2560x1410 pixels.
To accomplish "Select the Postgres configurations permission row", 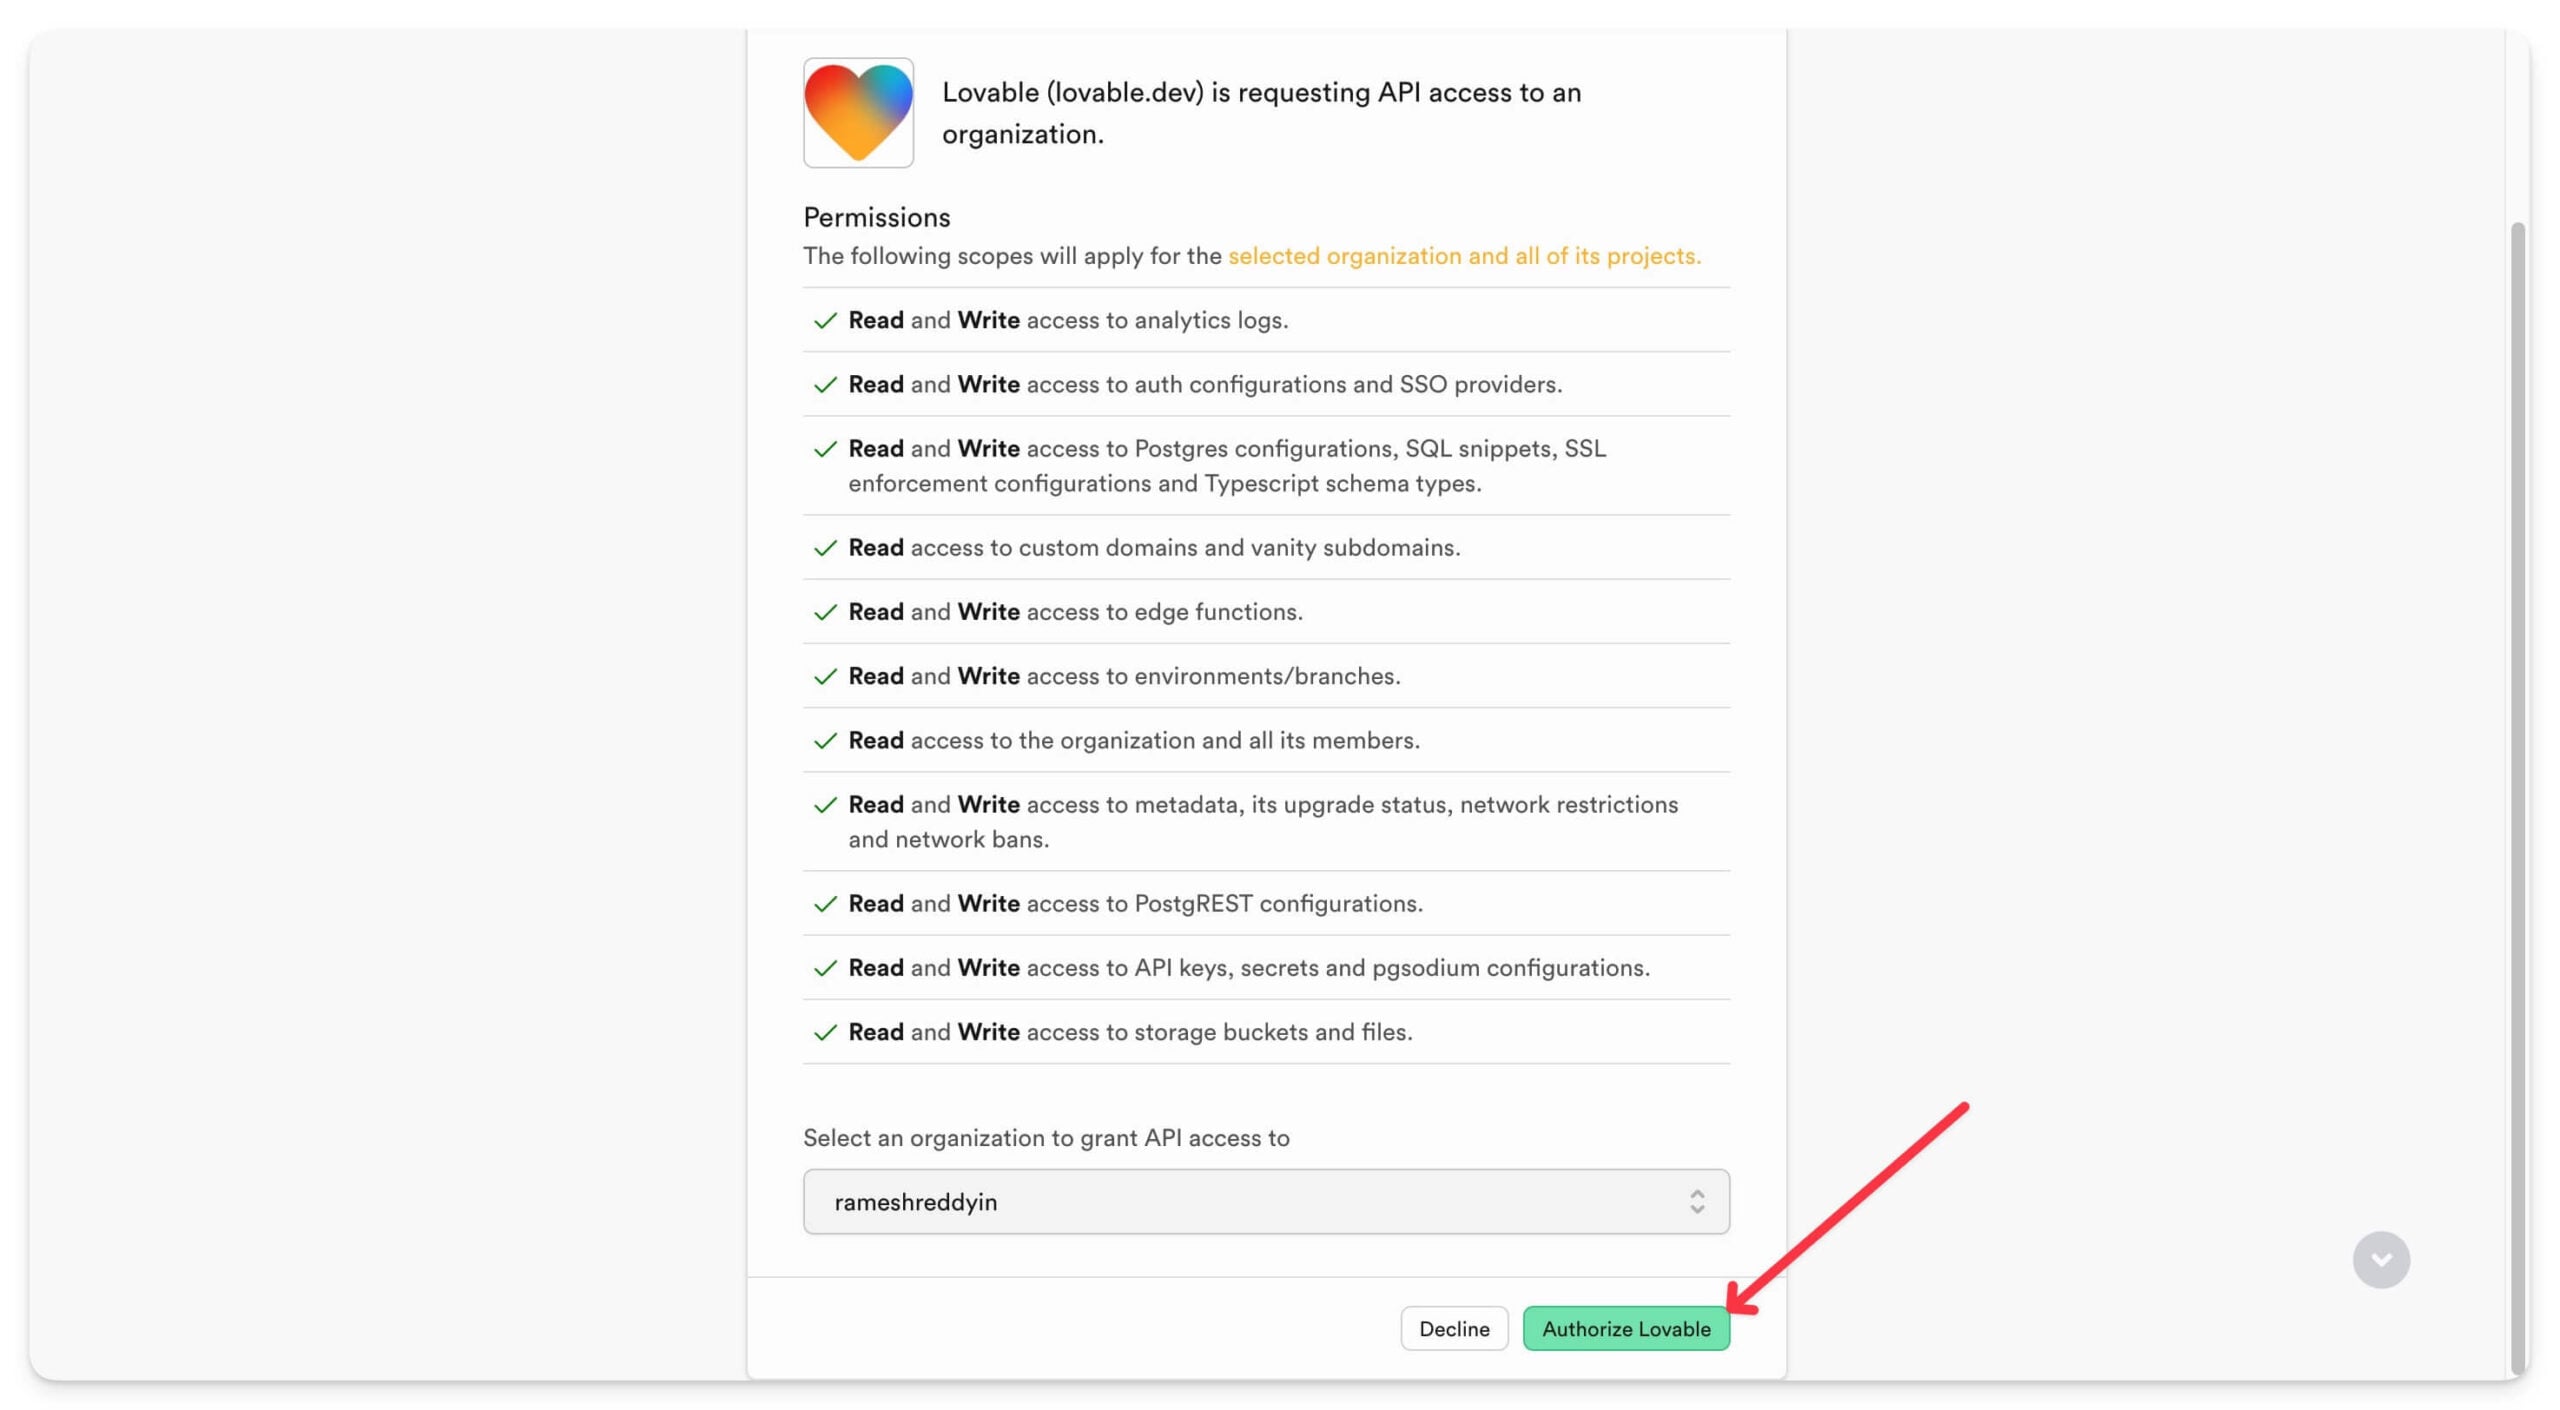I will coord(1266,465).
